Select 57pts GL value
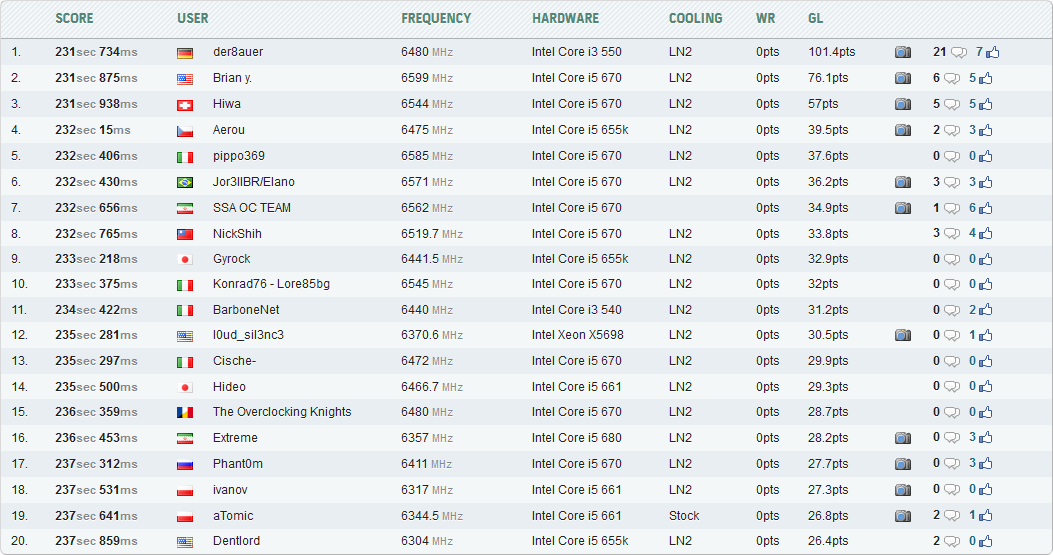The image size is (1053, 555). point(823,104)
